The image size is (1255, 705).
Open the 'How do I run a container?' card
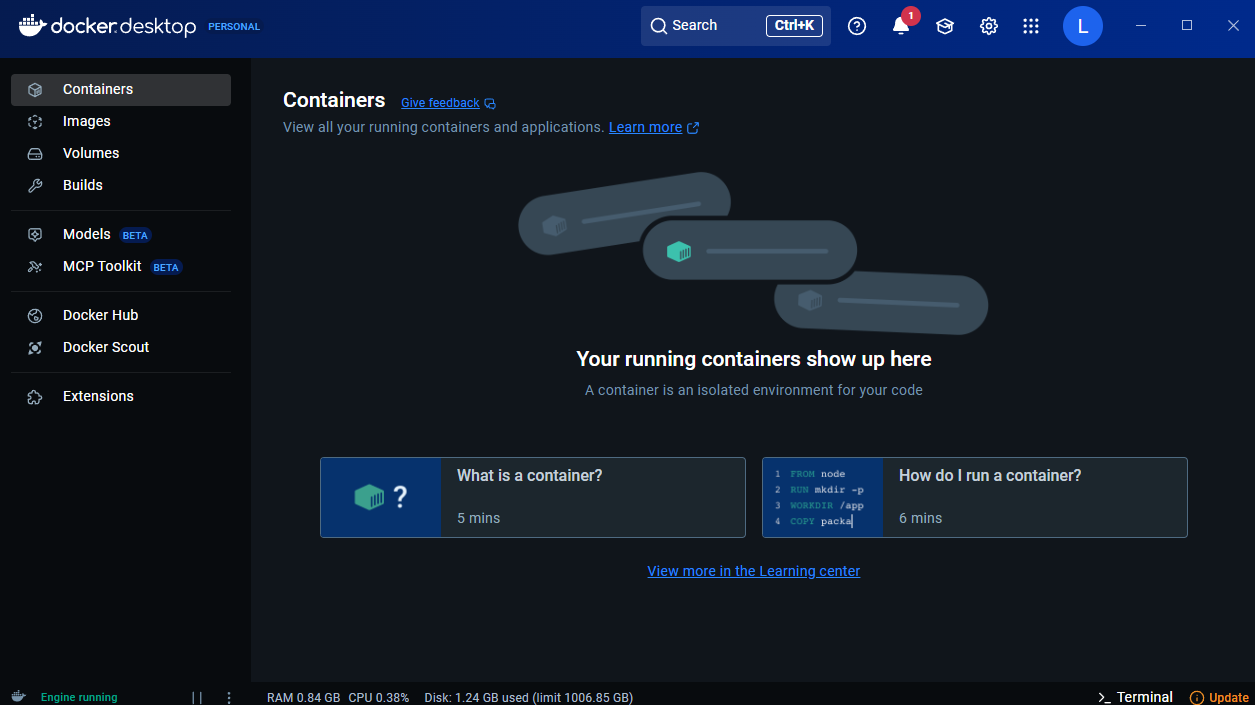point(975,498)
